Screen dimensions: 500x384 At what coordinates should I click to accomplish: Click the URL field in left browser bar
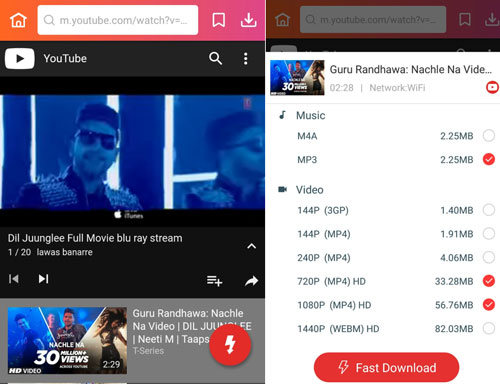tap(118, 20)
